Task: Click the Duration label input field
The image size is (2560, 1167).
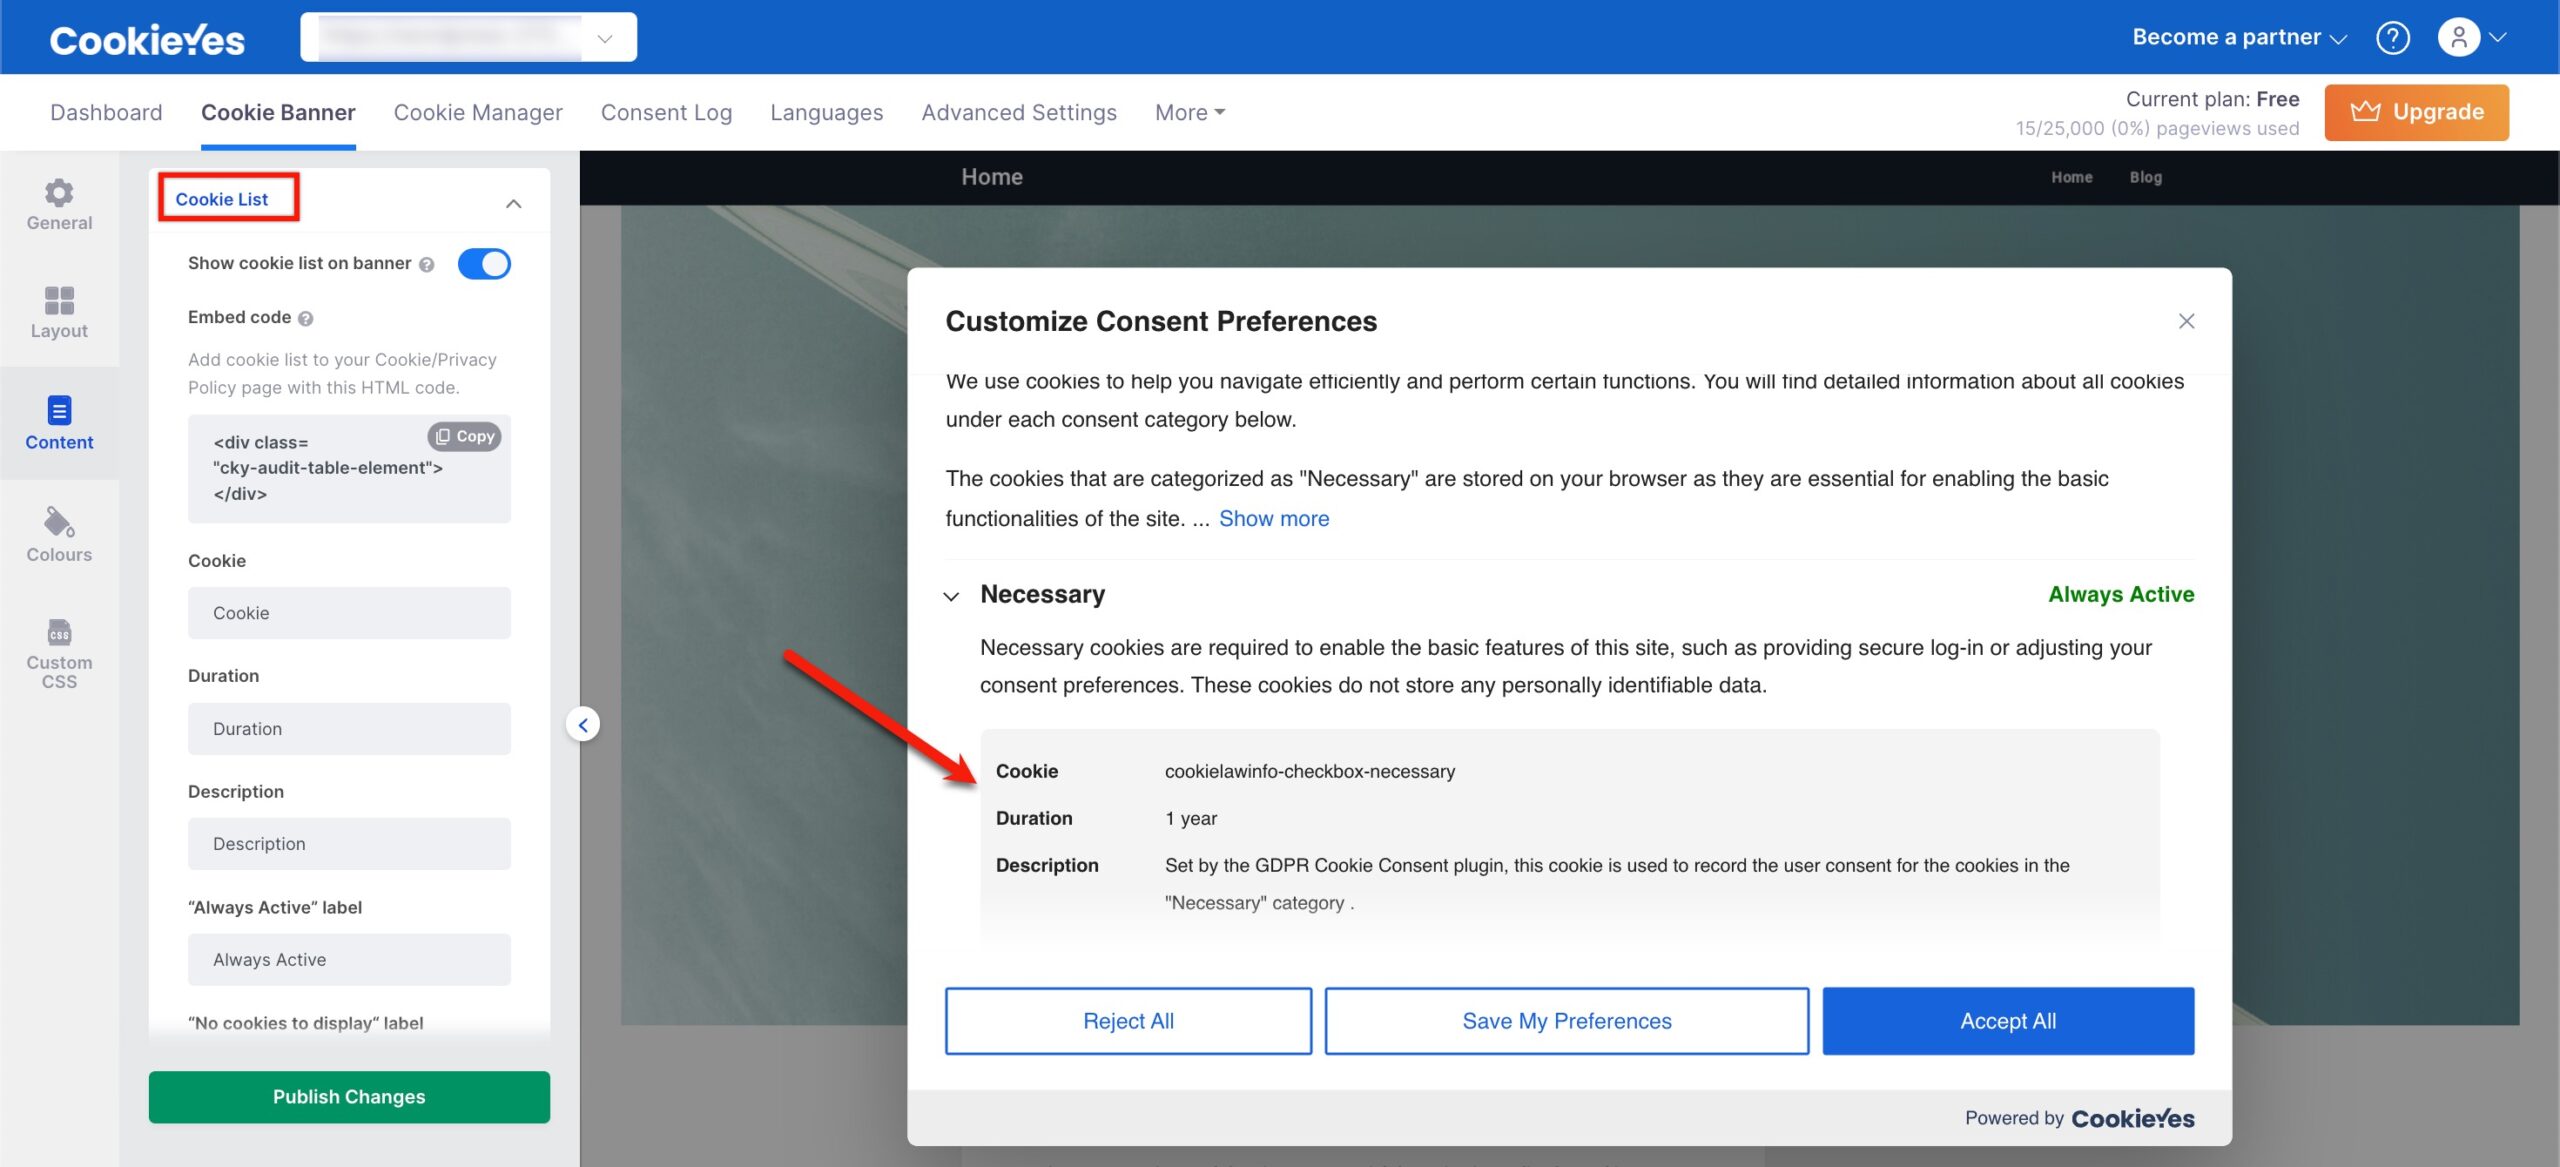Action: point(349,729)
